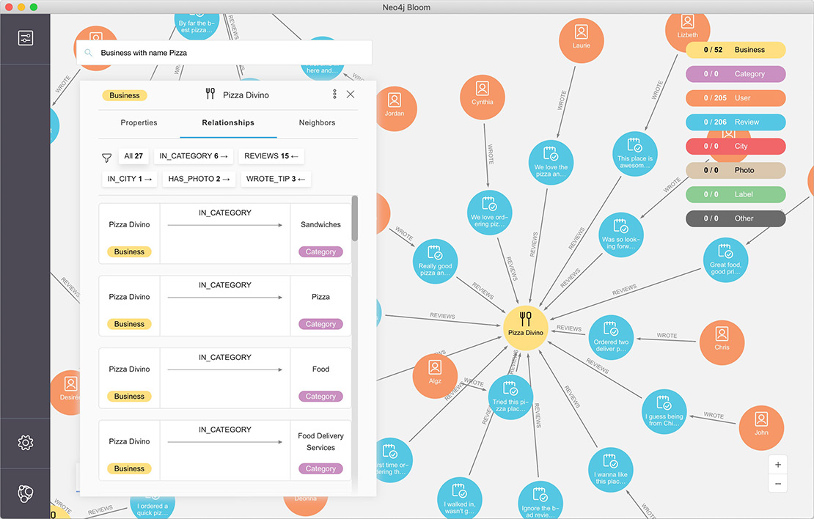Open the Neo4j logo icon in sidebar
This screenshot has width=814, height=519.
click(25, 494)
